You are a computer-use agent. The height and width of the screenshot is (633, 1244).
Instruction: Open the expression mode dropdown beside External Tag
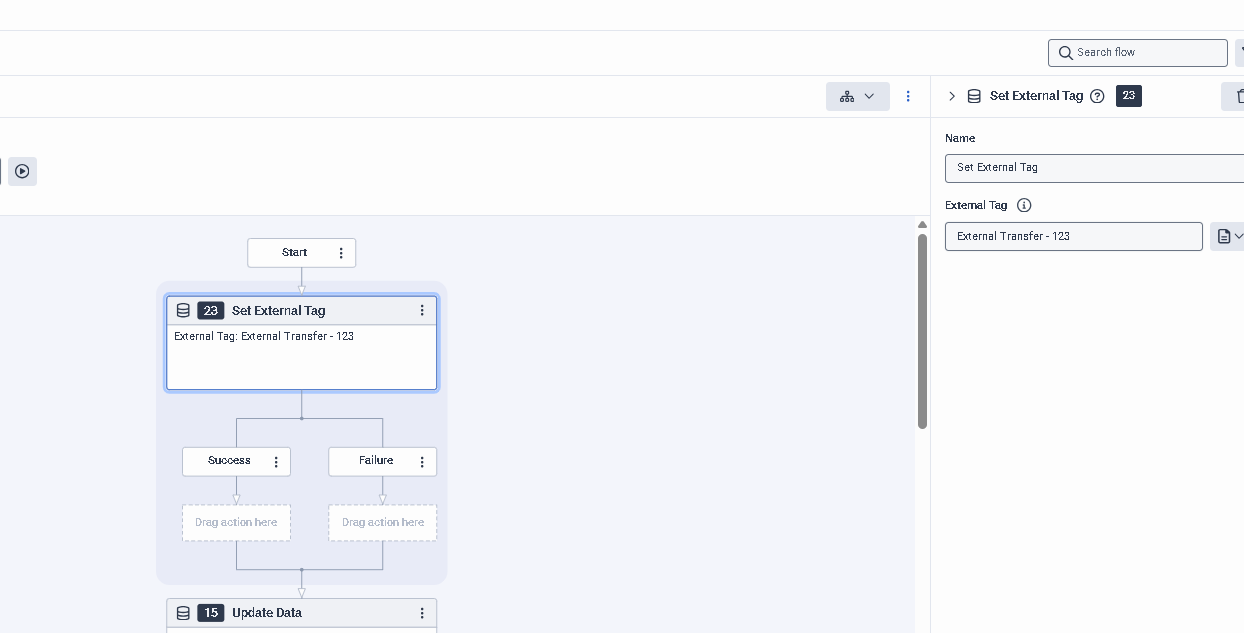pyautogui.click(x=1229, y=236)
